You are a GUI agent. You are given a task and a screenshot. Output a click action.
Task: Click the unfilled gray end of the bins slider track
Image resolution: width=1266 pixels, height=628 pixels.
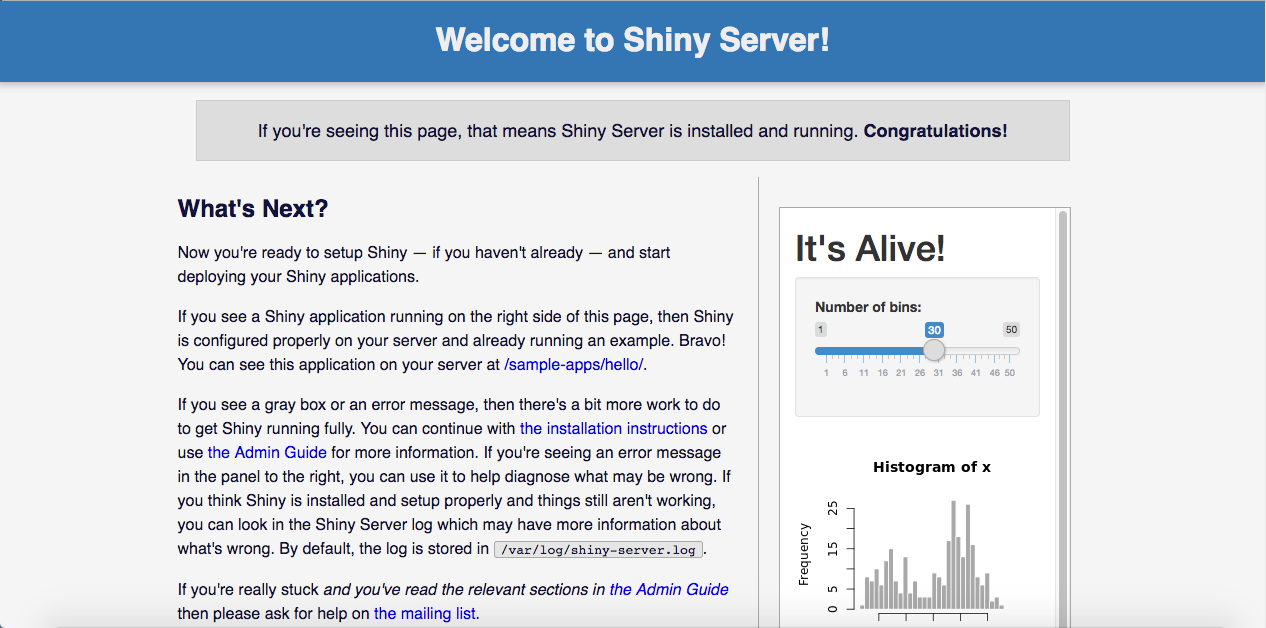tap(983, 351)
